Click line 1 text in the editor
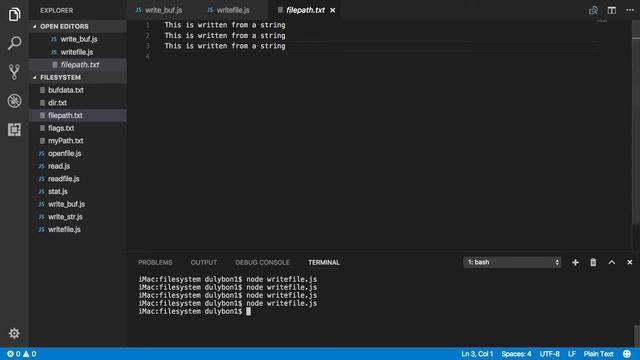The height and width of the screenshot is (360, 640). pyautogui.click(x=225, y=25)
